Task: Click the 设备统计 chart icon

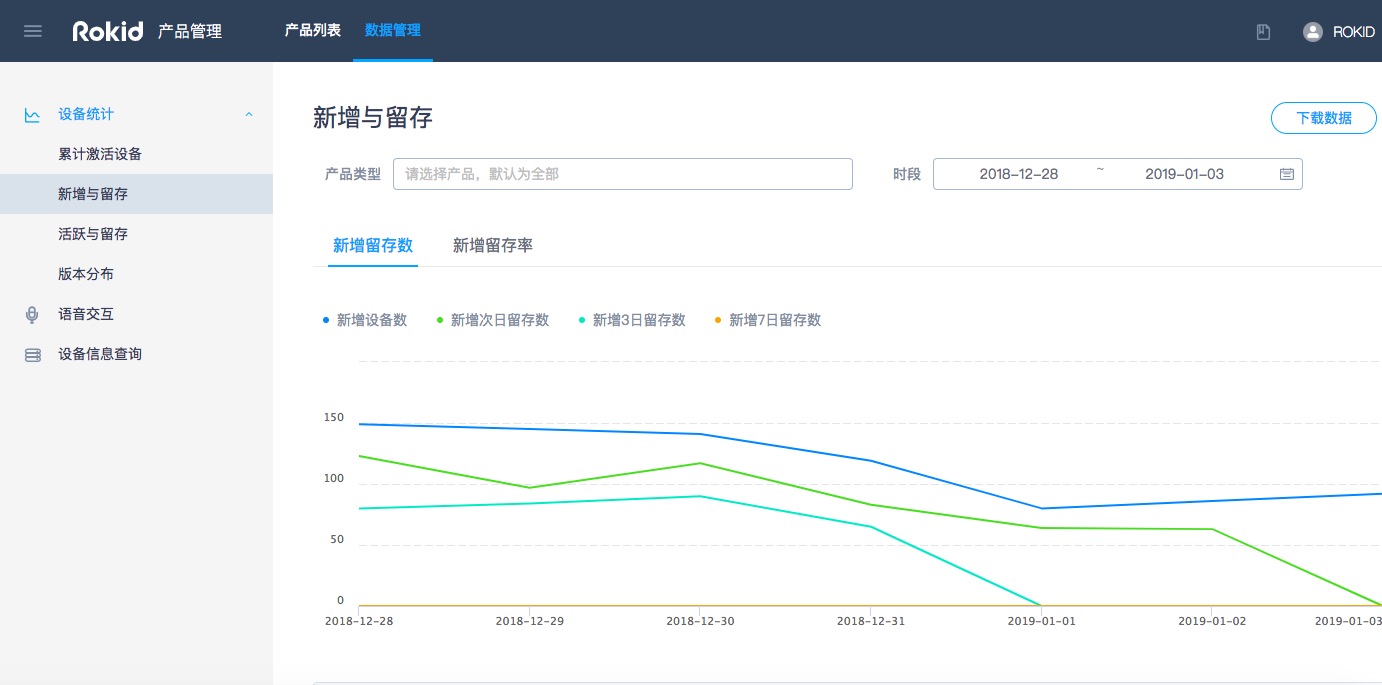Action: tap(32, 115)
